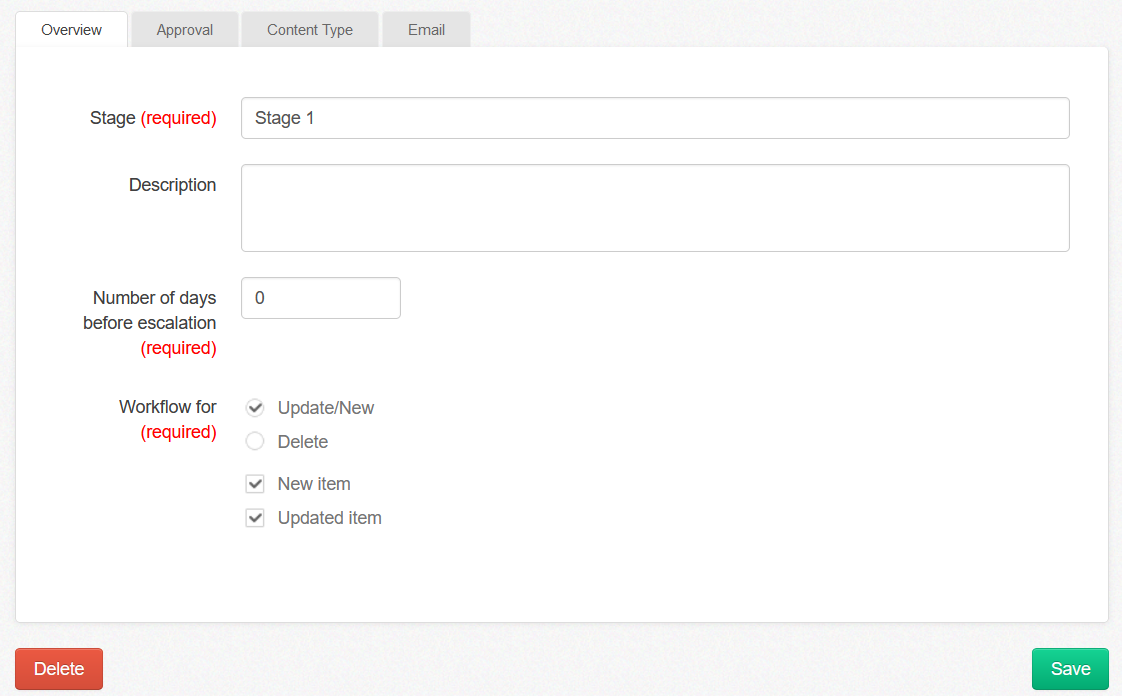Disable the Updated item checkbox

pyautogui.click(x=254, y=517)
